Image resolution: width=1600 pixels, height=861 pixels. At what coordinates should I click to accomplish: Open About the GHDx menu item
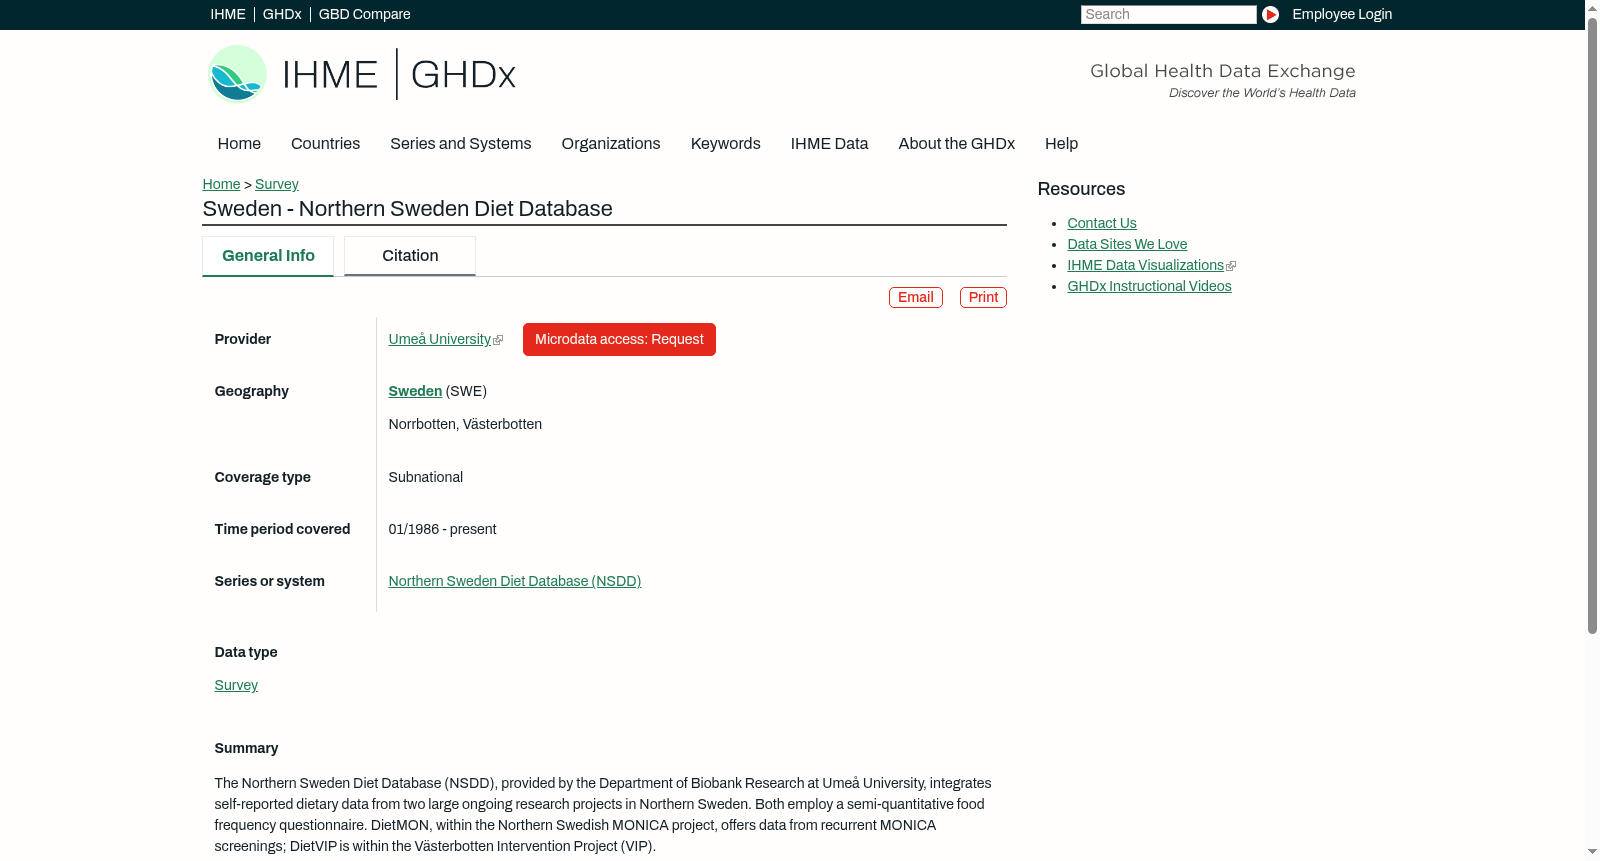coord(957,144)
